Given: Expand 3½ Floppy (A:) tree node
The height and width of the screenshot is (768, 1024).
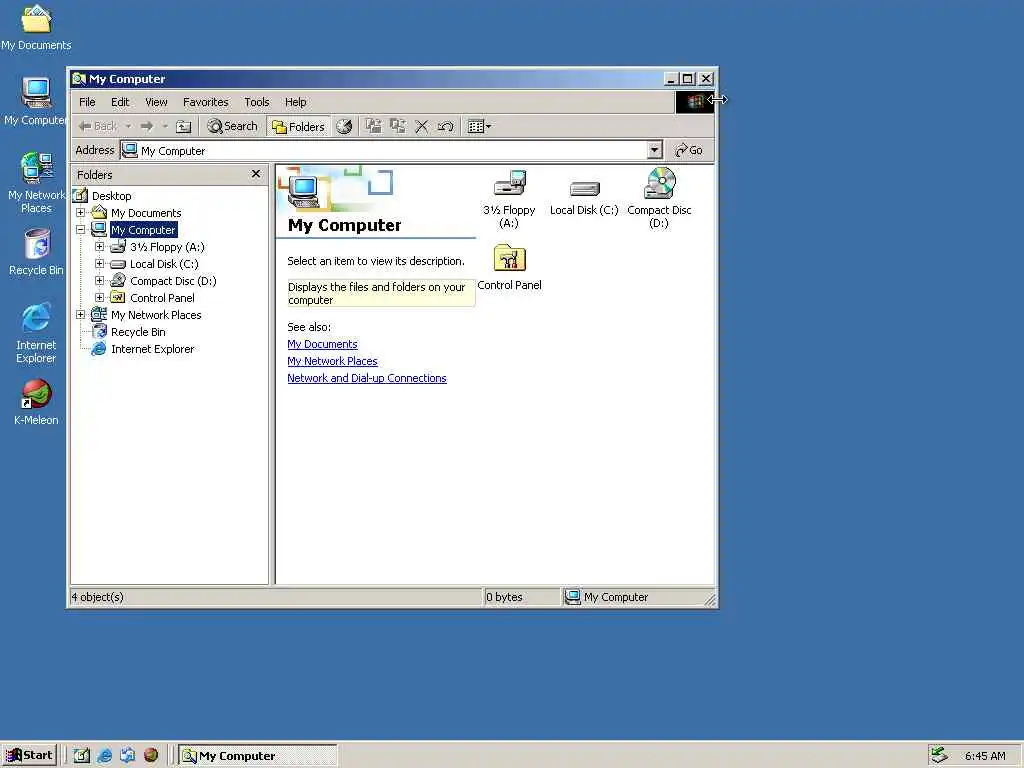Looking at the screenshot, I should click(x=99, y=246).
